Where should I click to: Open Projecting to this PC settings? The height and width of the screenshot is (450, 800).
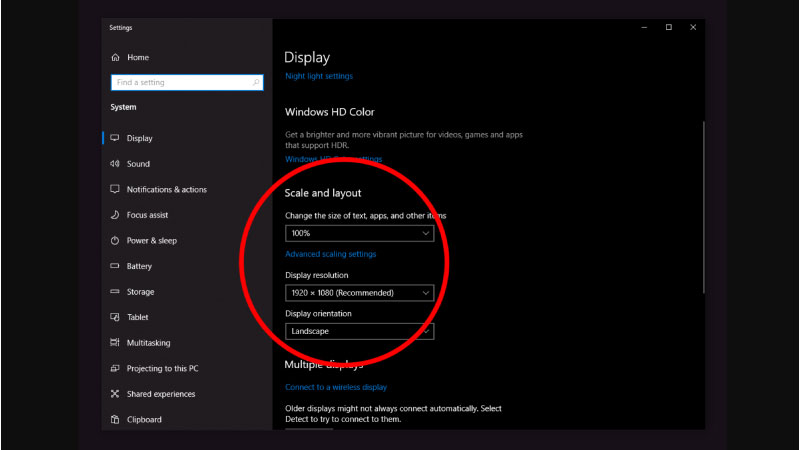coord(160,369)
